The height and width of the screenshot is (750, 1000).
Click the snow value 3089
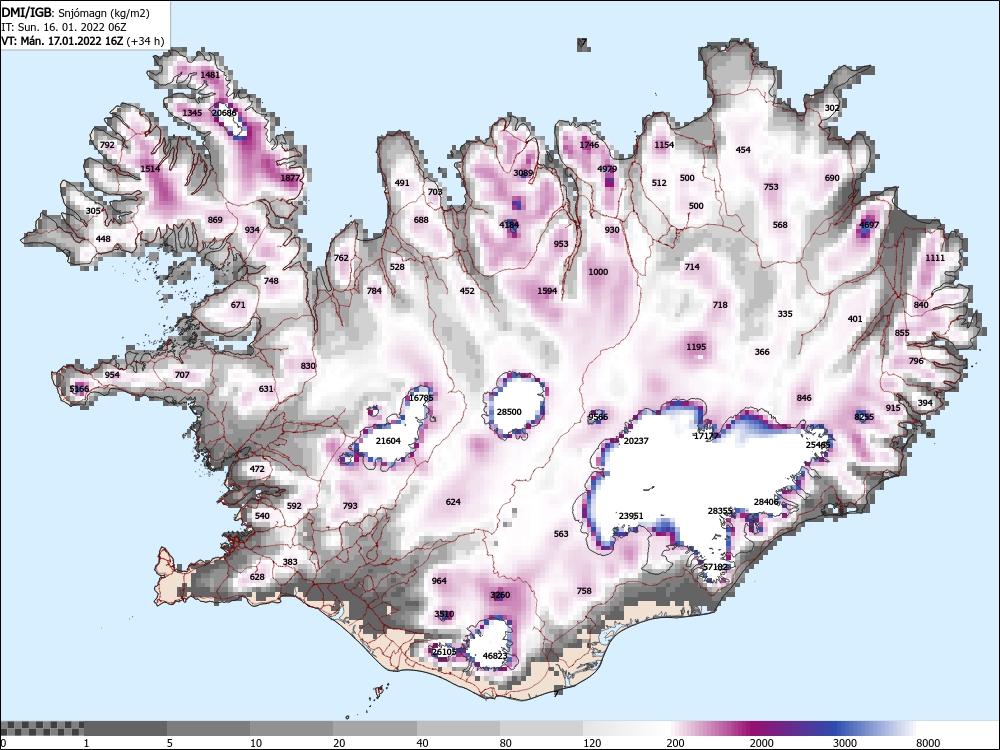pos(523,173)
